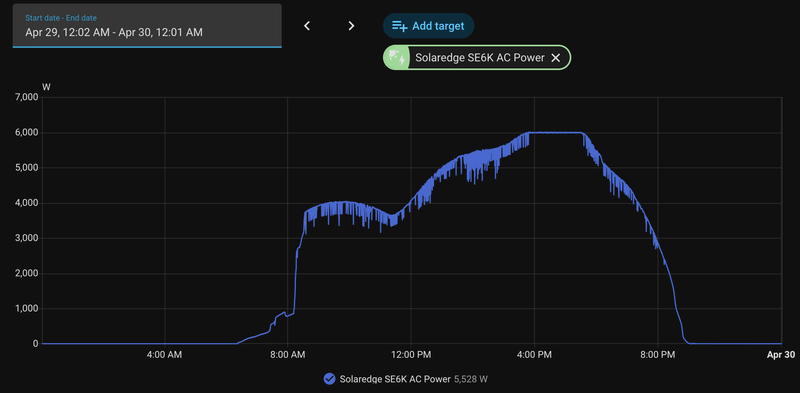800x393 pixels.
Task: Go to next date range arrow
Action: (351, 26)
